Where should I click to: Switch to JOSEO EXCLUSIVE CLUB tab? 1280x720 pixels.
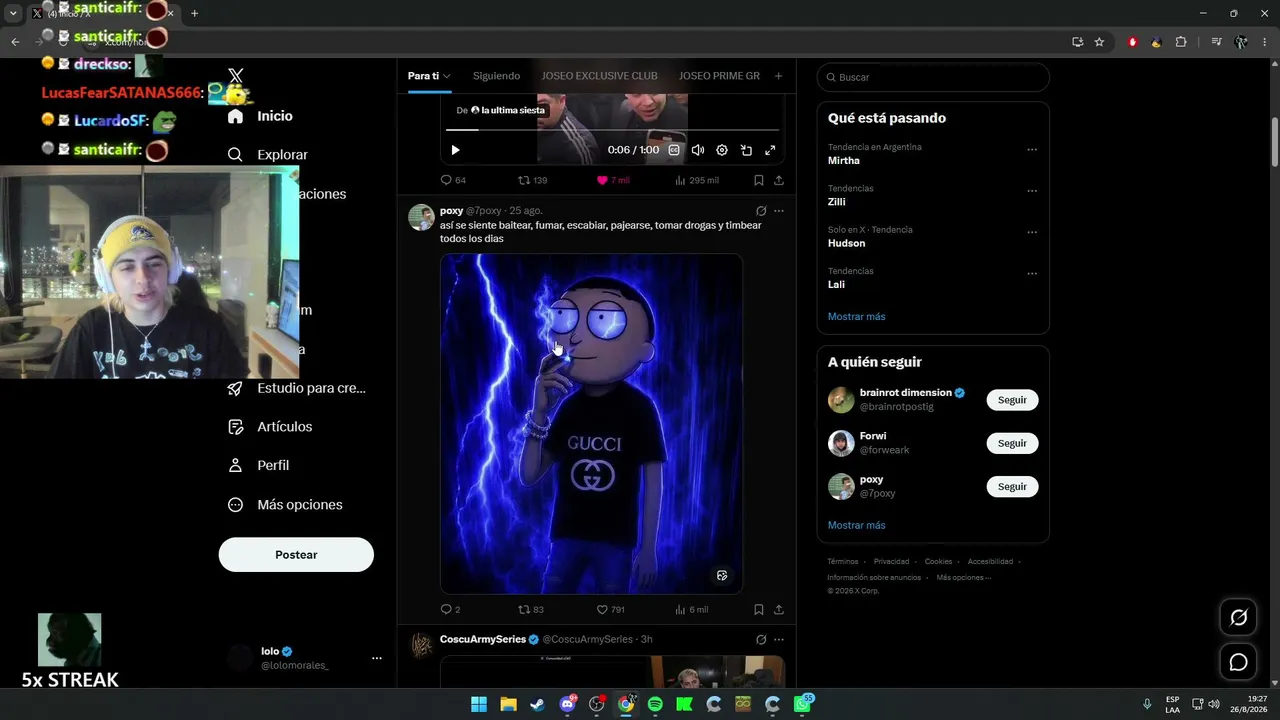click(x=599, y=76)
